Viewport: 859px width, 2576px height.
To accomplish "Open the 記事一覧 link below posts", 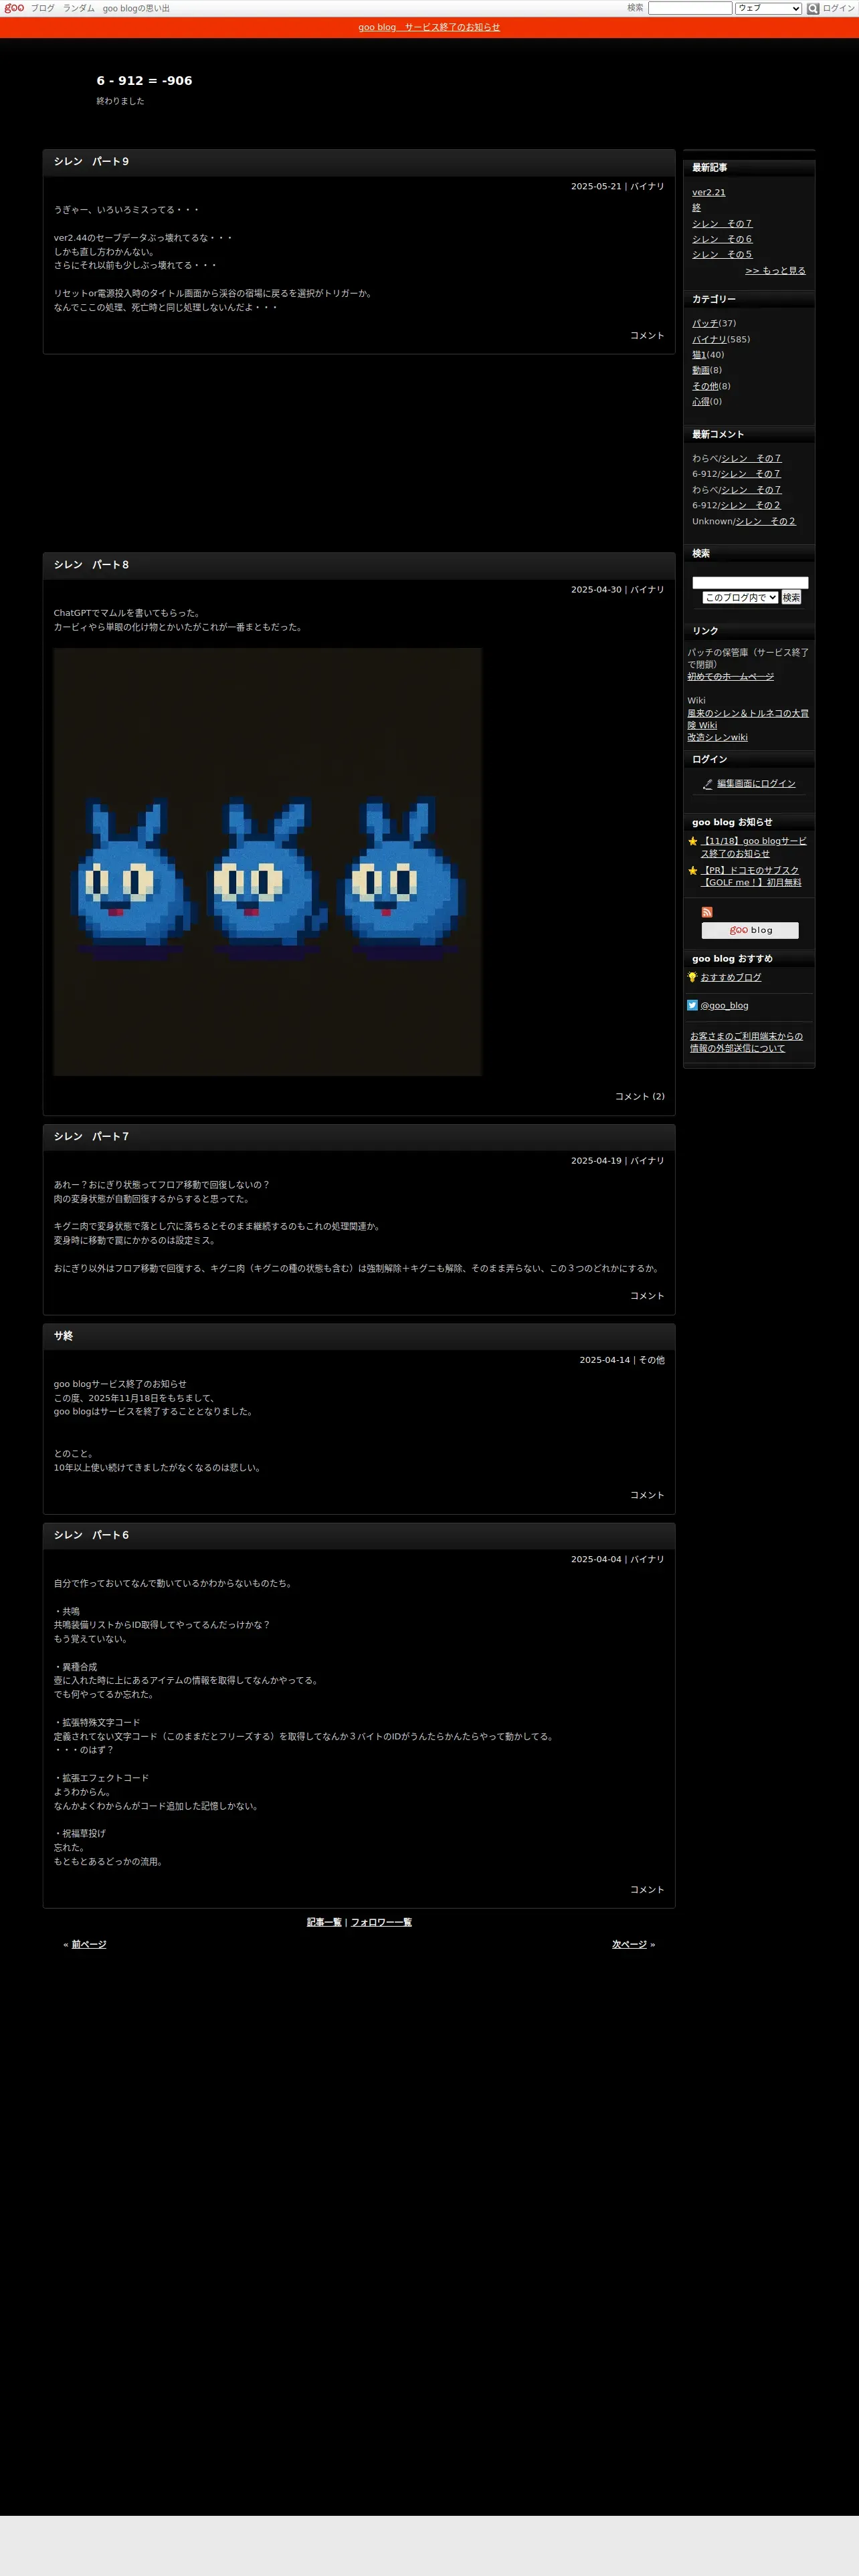I will click(324, 1922).
